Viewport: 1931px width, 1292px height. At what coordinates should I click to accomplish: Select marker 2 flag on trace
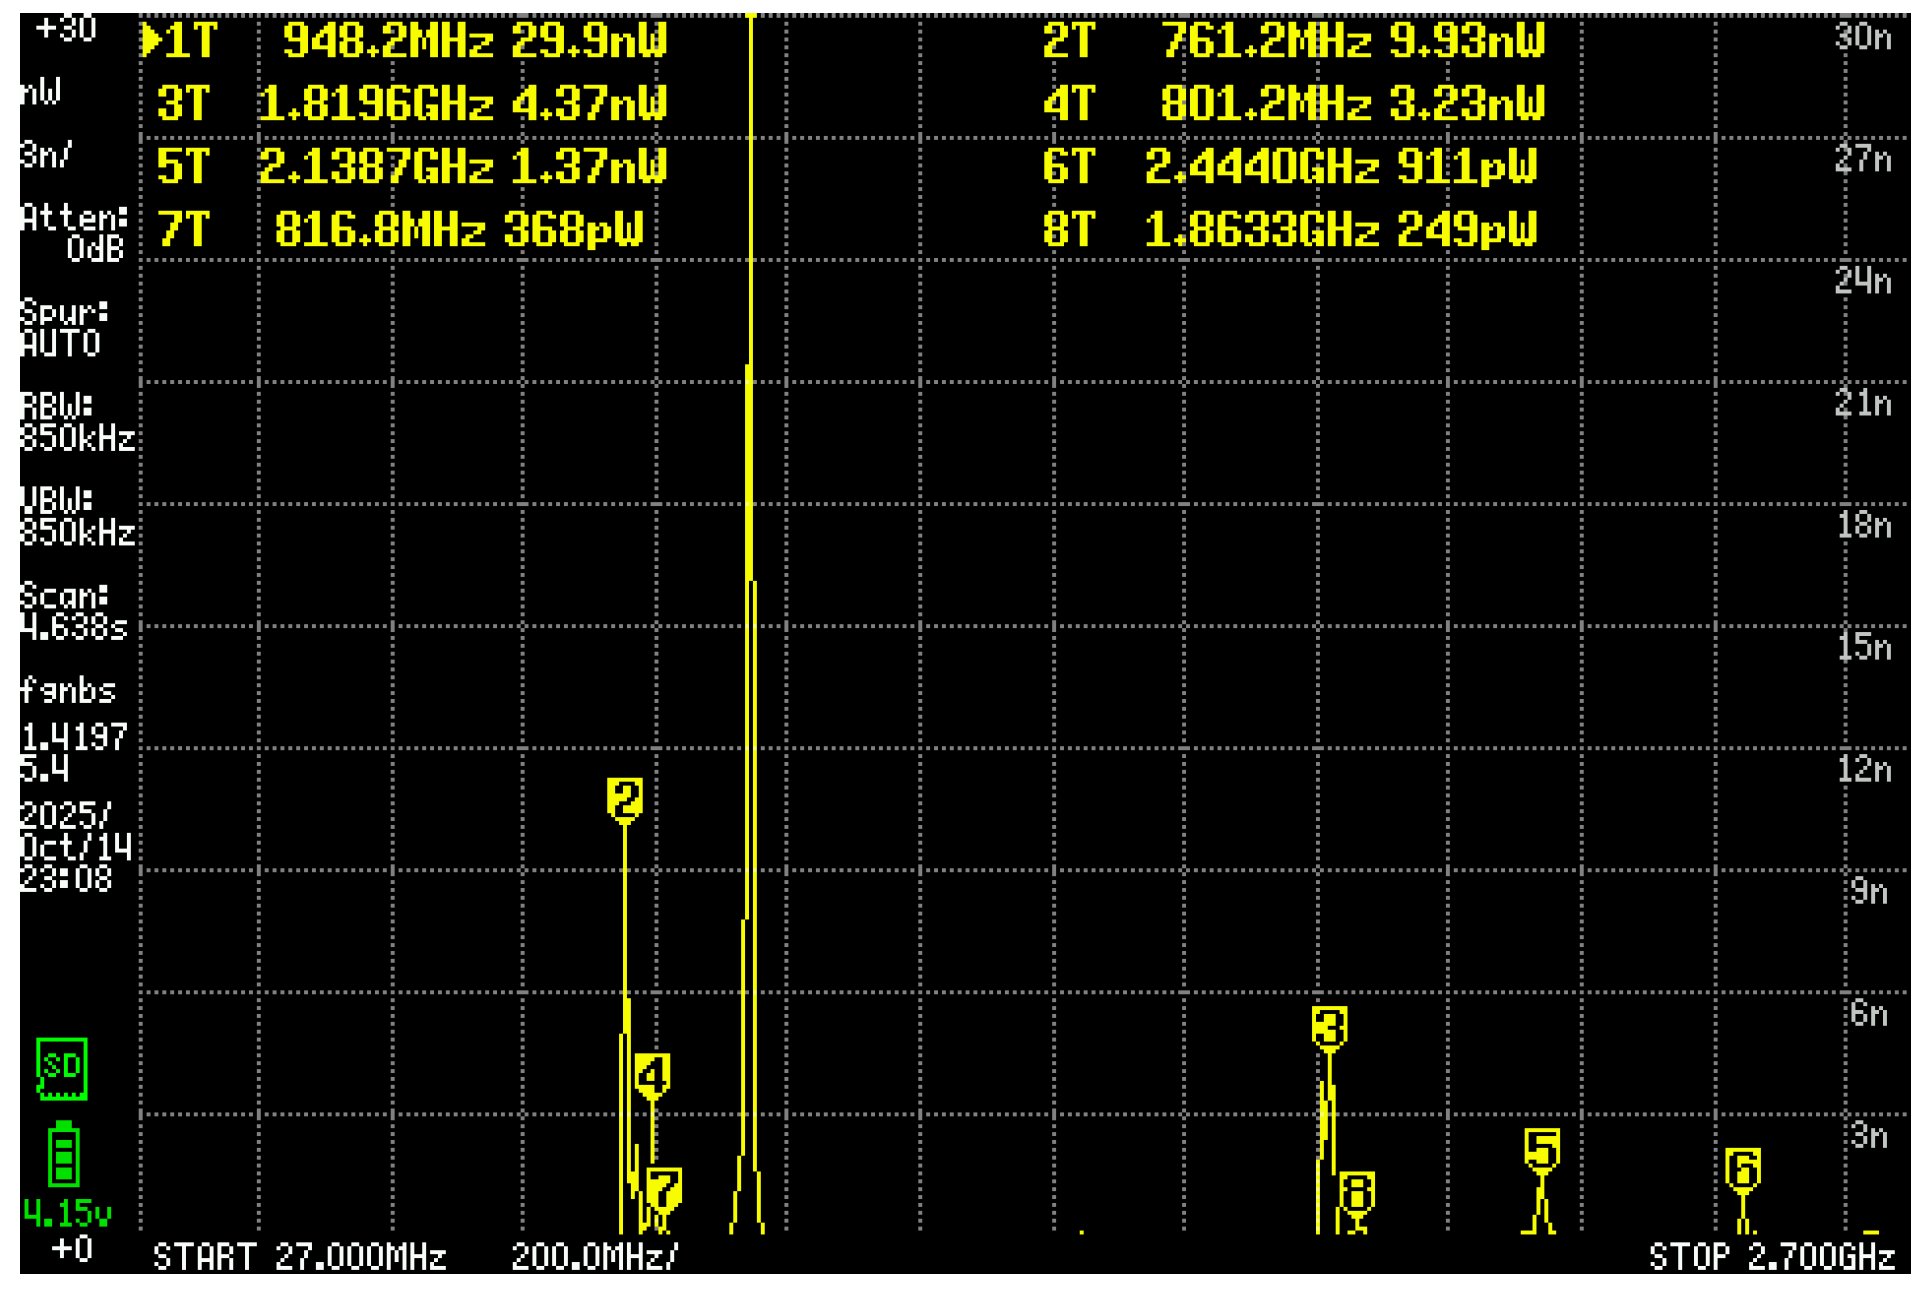[x=625, y=799]
